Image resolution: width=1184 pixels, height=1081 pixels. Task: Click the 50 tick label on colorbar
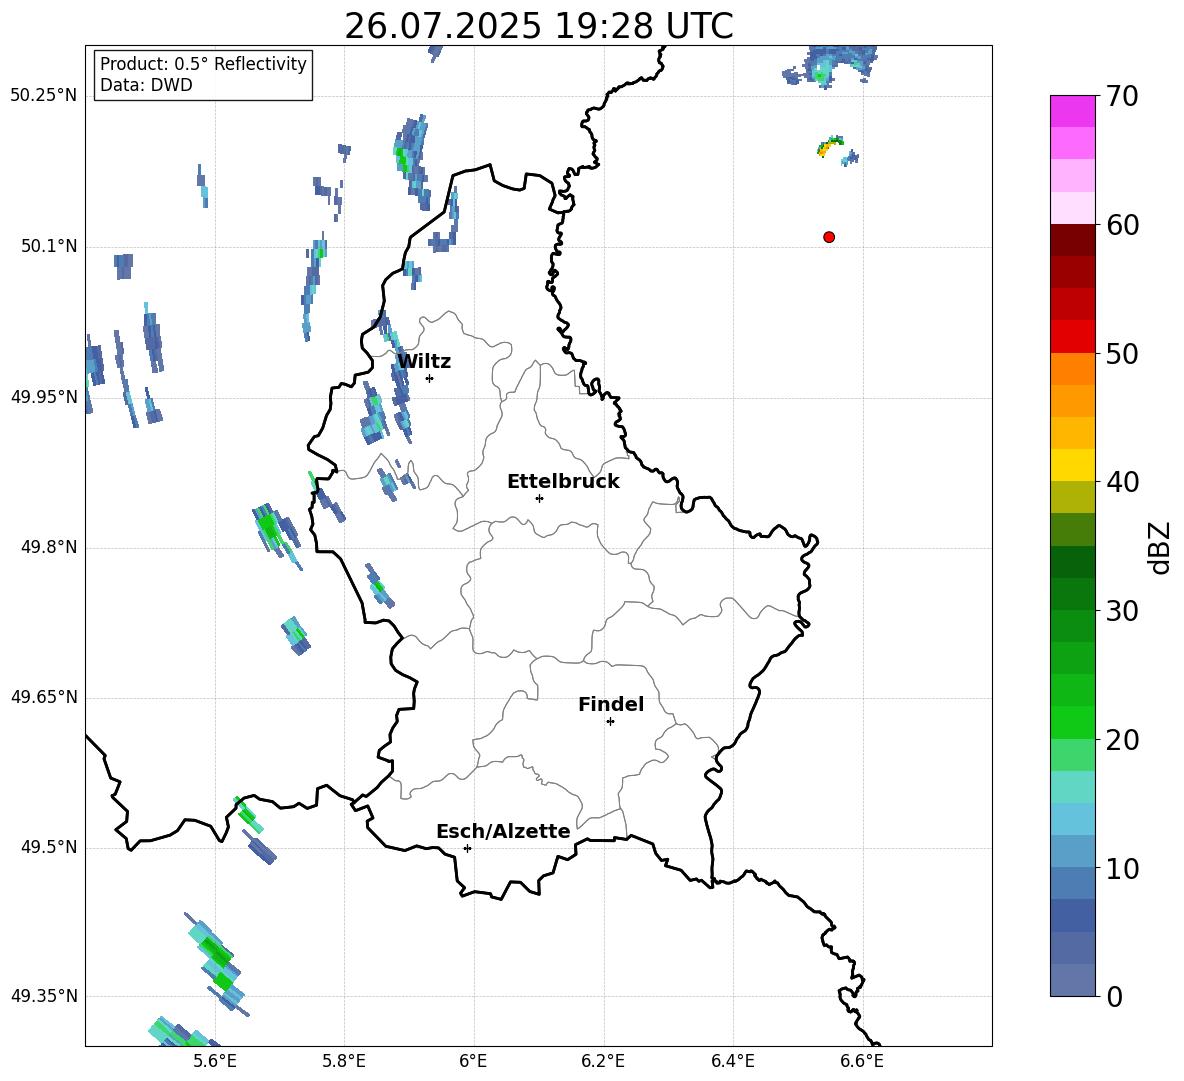click(x=1122, y=354)
